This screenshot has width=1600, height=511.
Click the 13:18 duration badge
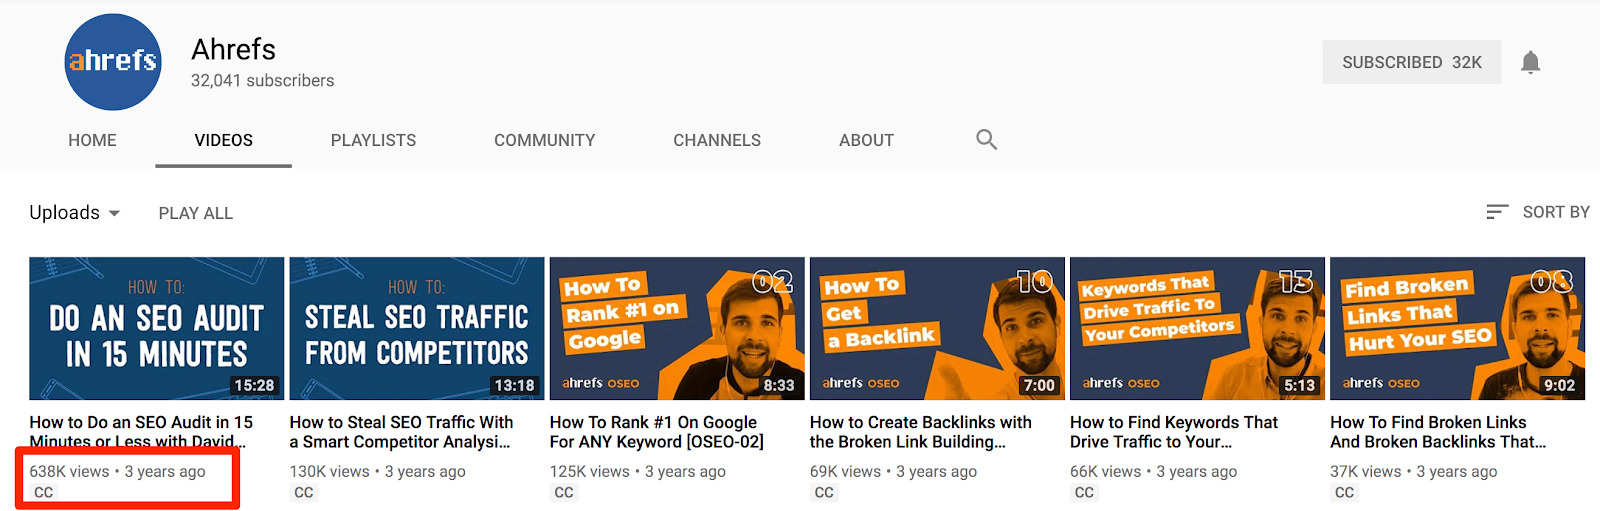click(x=514, y=385)
